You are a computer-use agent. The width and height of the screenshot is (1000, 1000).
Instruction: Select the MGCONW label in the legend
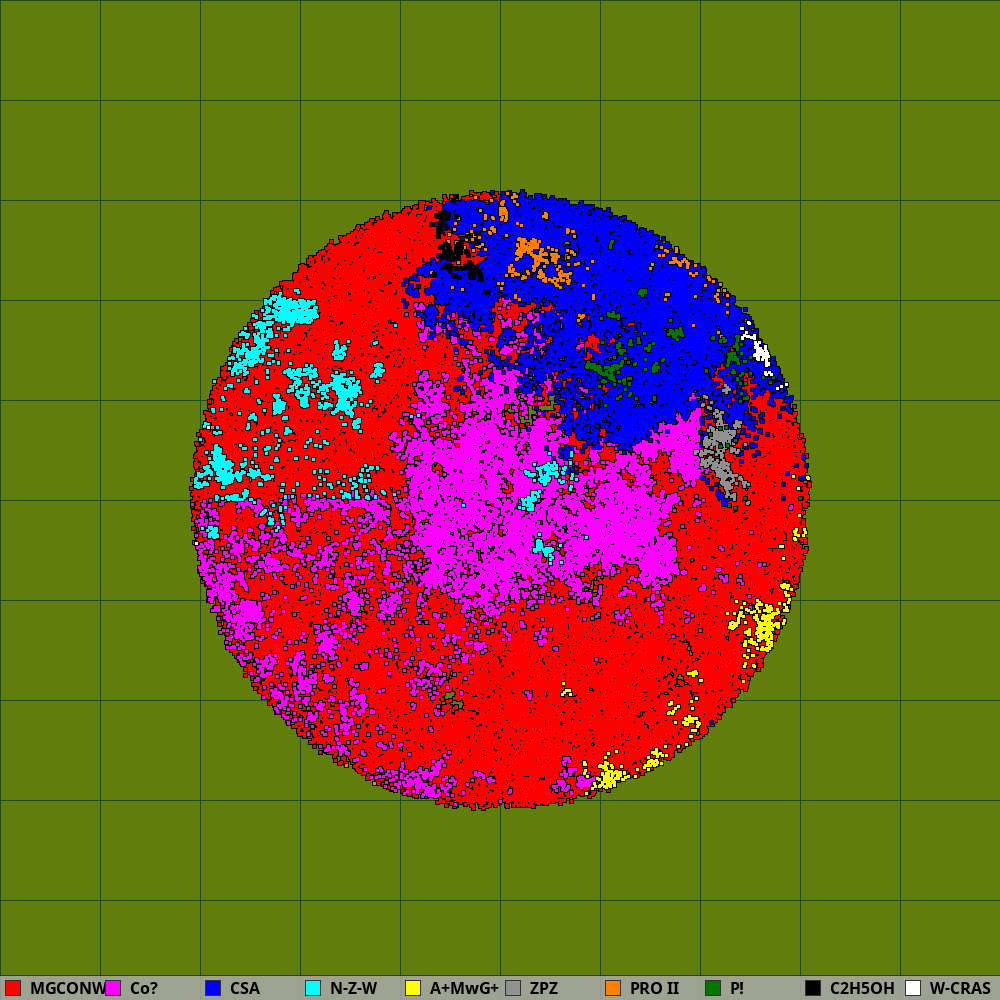tap(68, 988)
